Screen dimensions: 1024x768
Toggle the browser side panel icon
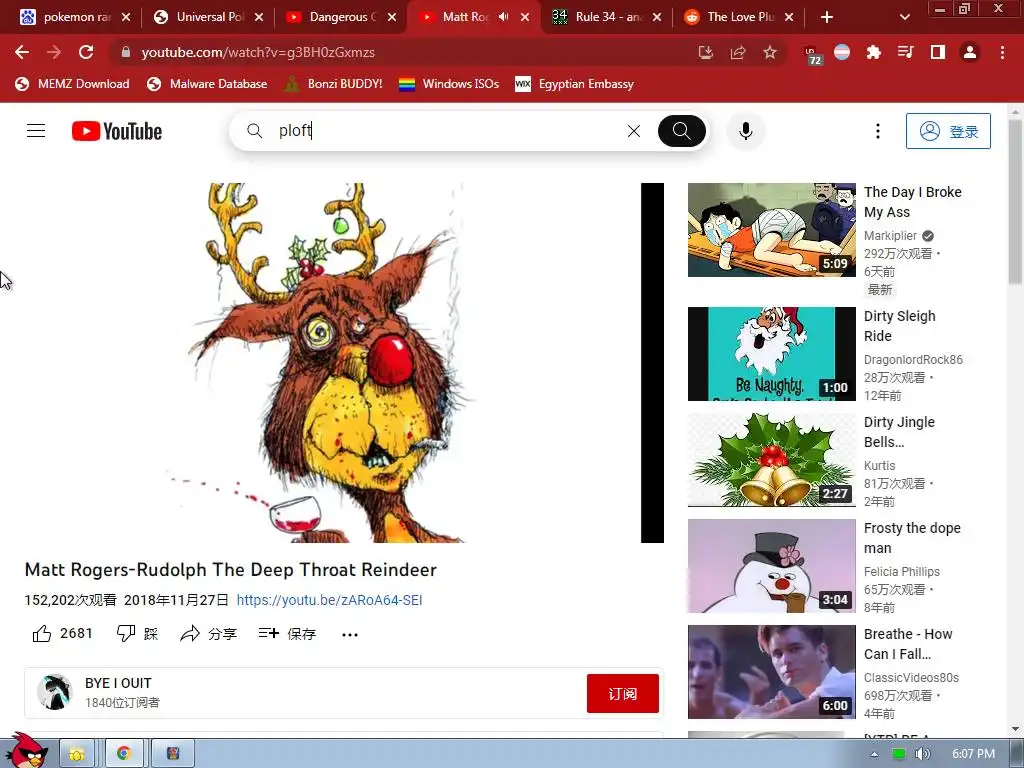[x=938, y=52]
